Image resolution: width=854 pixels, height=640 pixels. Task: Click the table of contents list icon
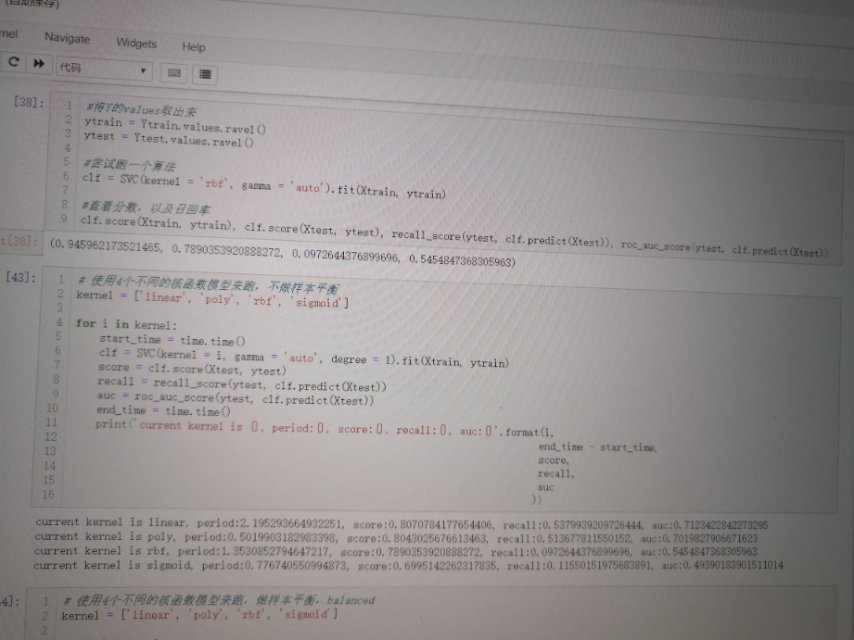205,74
